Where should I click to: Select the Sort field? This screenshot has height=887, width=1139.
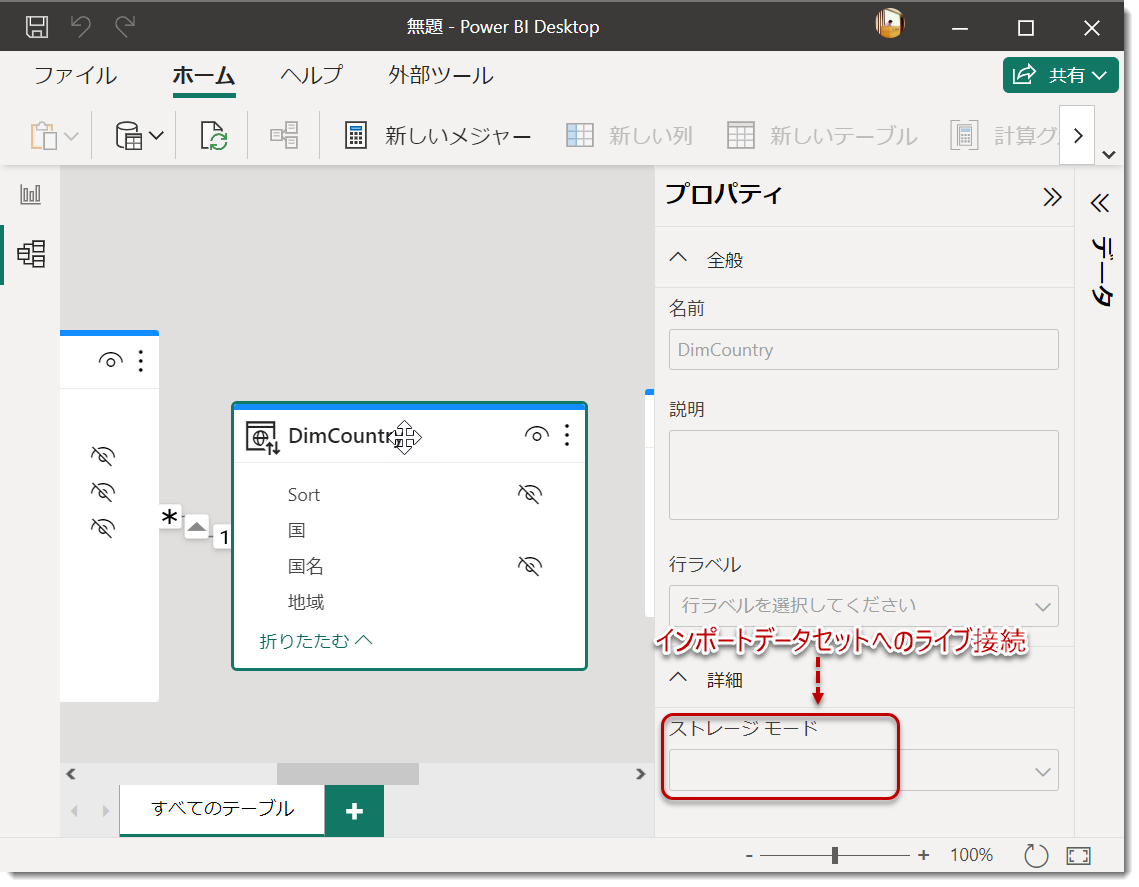(x=304, y=495)
